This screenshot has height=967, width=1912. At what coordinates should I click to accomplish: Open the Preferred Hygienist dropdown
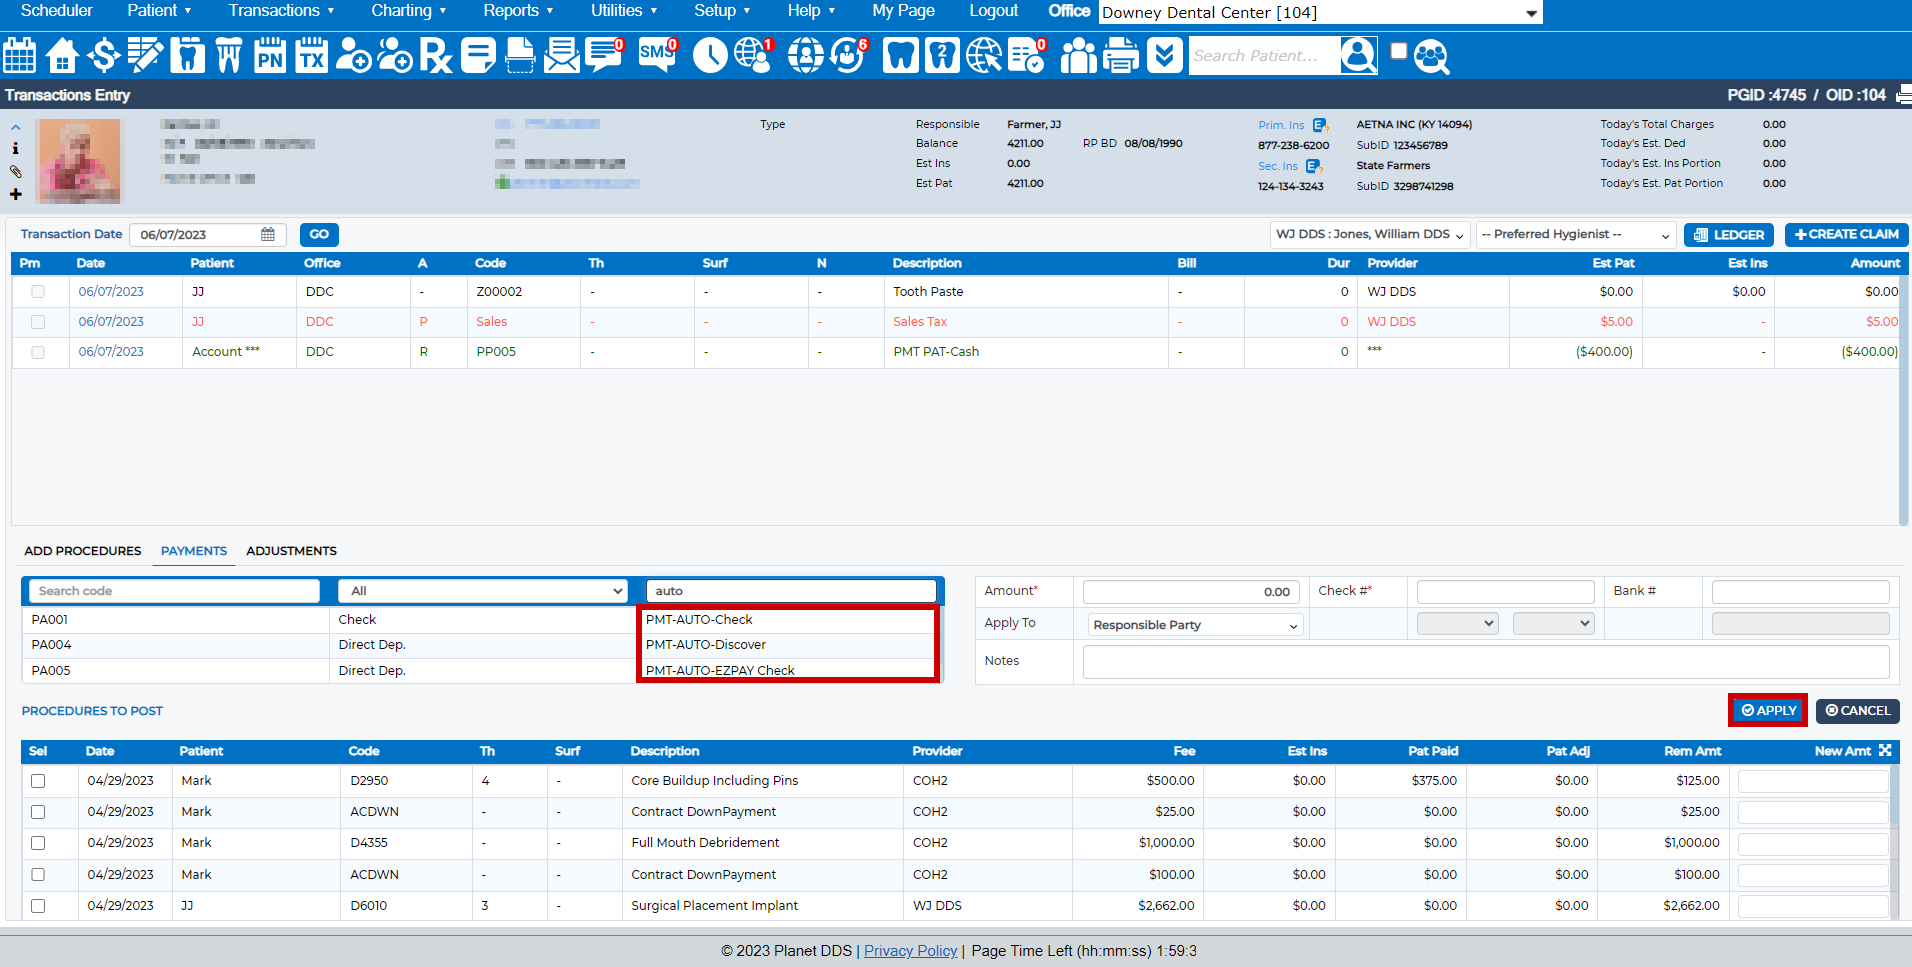(1575, 234)
